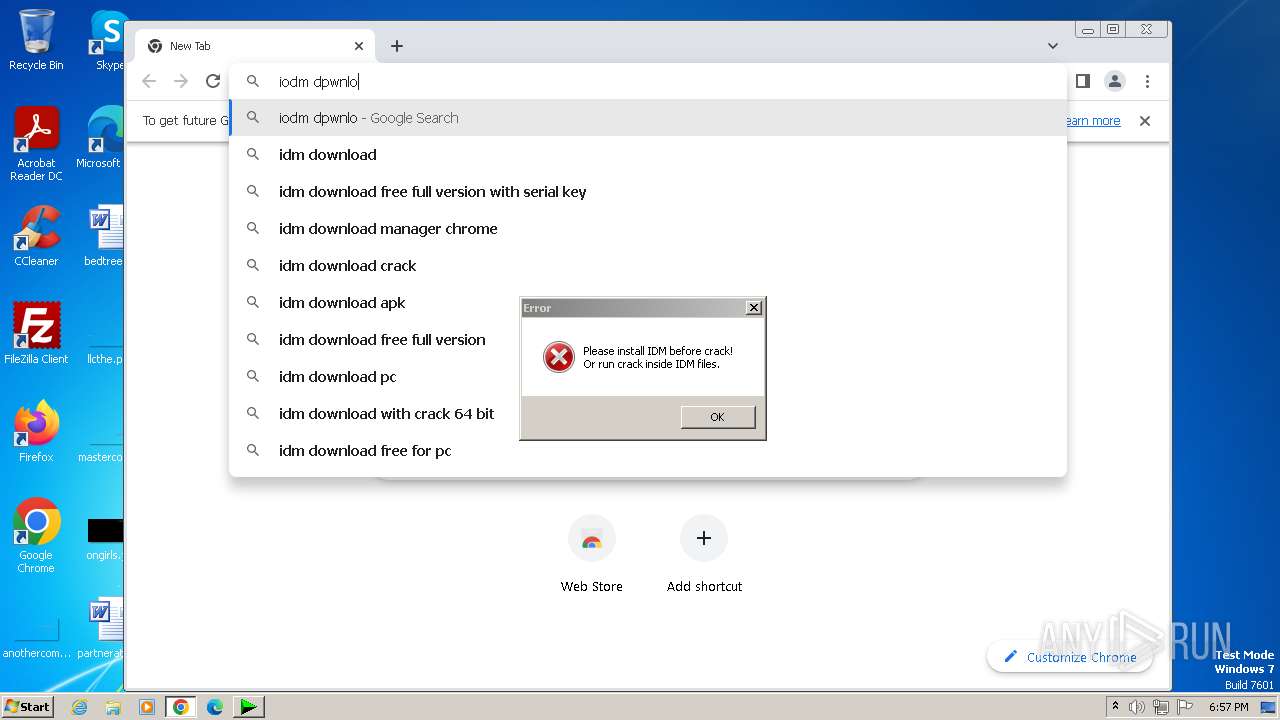
Task: Pick 'idm download free full version with serial key'
Action: tap(648, 192)
